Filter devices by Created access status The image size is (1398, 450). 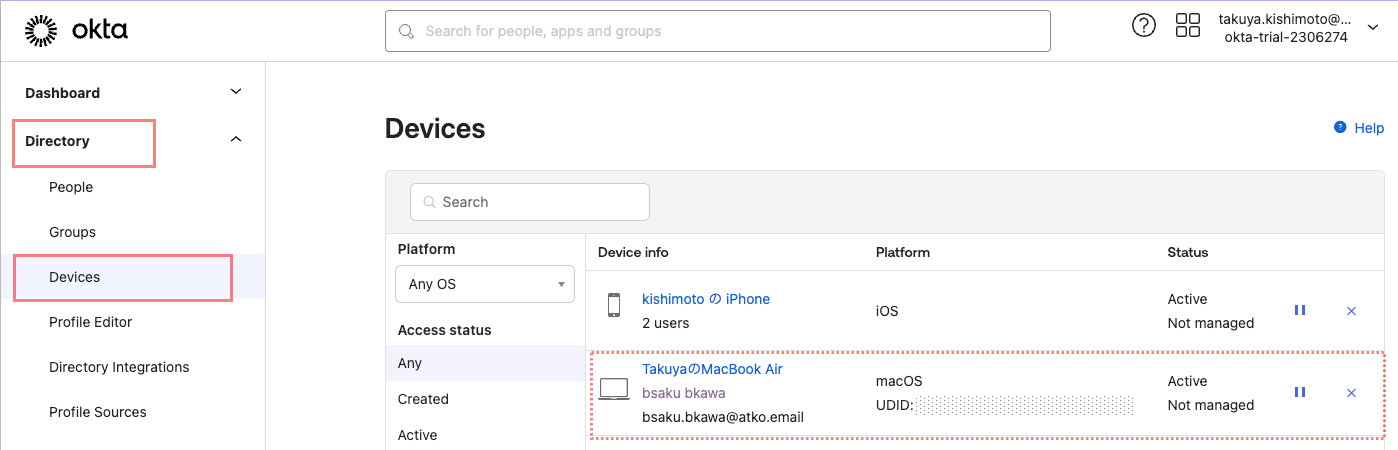click(x=423, y=399)
